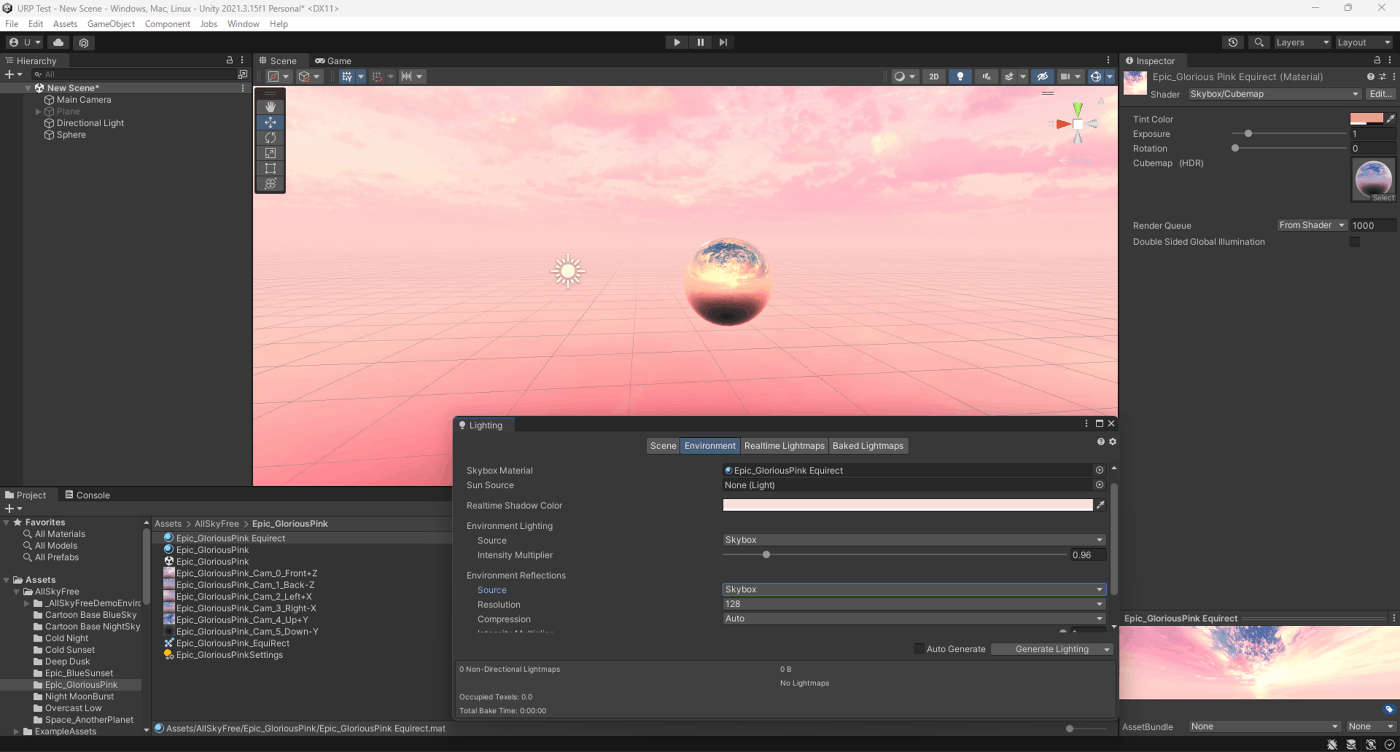Click the Generate Lighting button

coord(1052,649)
